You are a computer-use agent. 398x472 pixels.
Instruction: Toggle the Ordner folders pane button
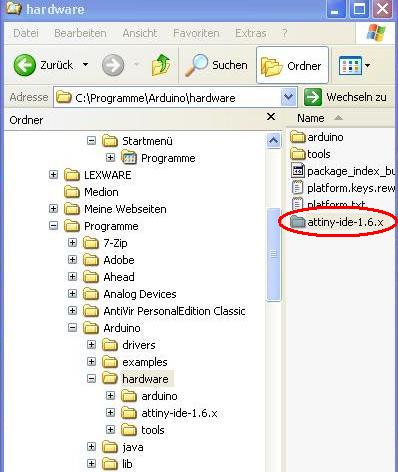pyautogui.click(x=292, y=65)
